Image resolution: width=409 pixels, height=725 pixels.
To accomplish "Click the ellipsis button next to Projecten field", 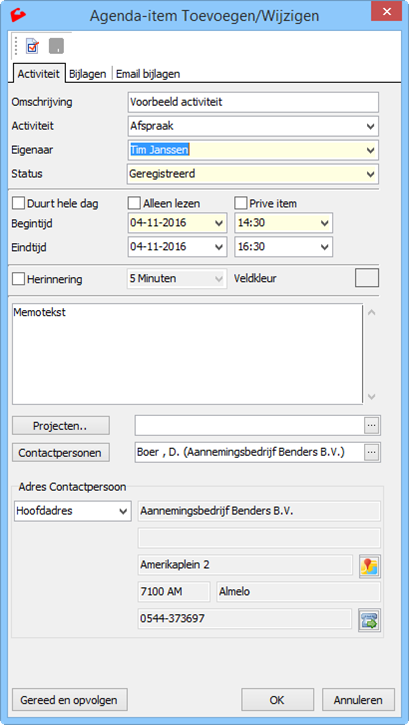I will point(372,425).
